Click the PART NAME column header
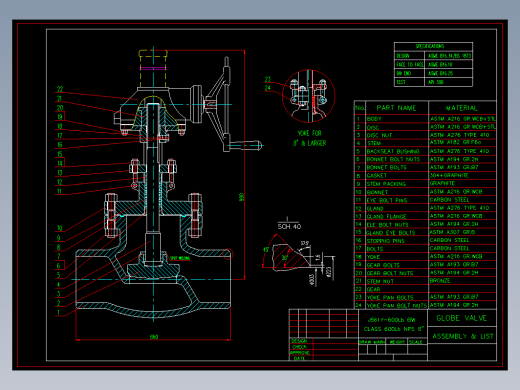Image resolution: width=520 pixels, height=390 pixels. 396,108
